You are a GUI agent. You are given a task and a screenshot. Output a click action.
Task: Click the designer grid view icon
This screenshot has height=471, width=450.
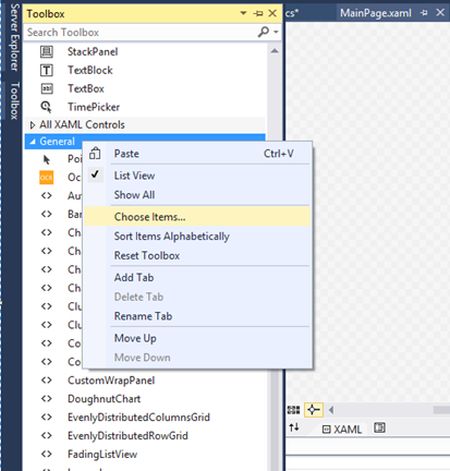click(294, 410)
